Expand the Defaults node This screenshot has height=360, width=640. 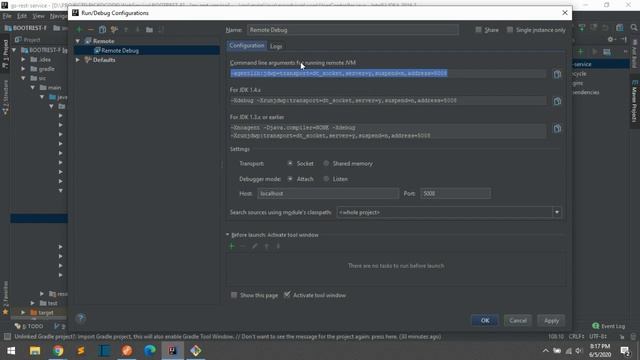click(x=78, y=60)
